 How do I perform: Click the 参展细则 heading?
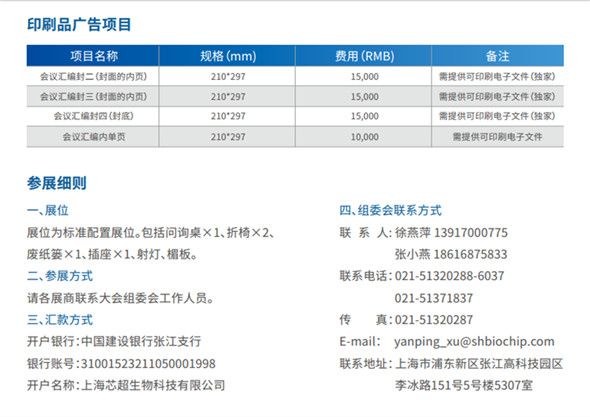click(x=57, y=183)
